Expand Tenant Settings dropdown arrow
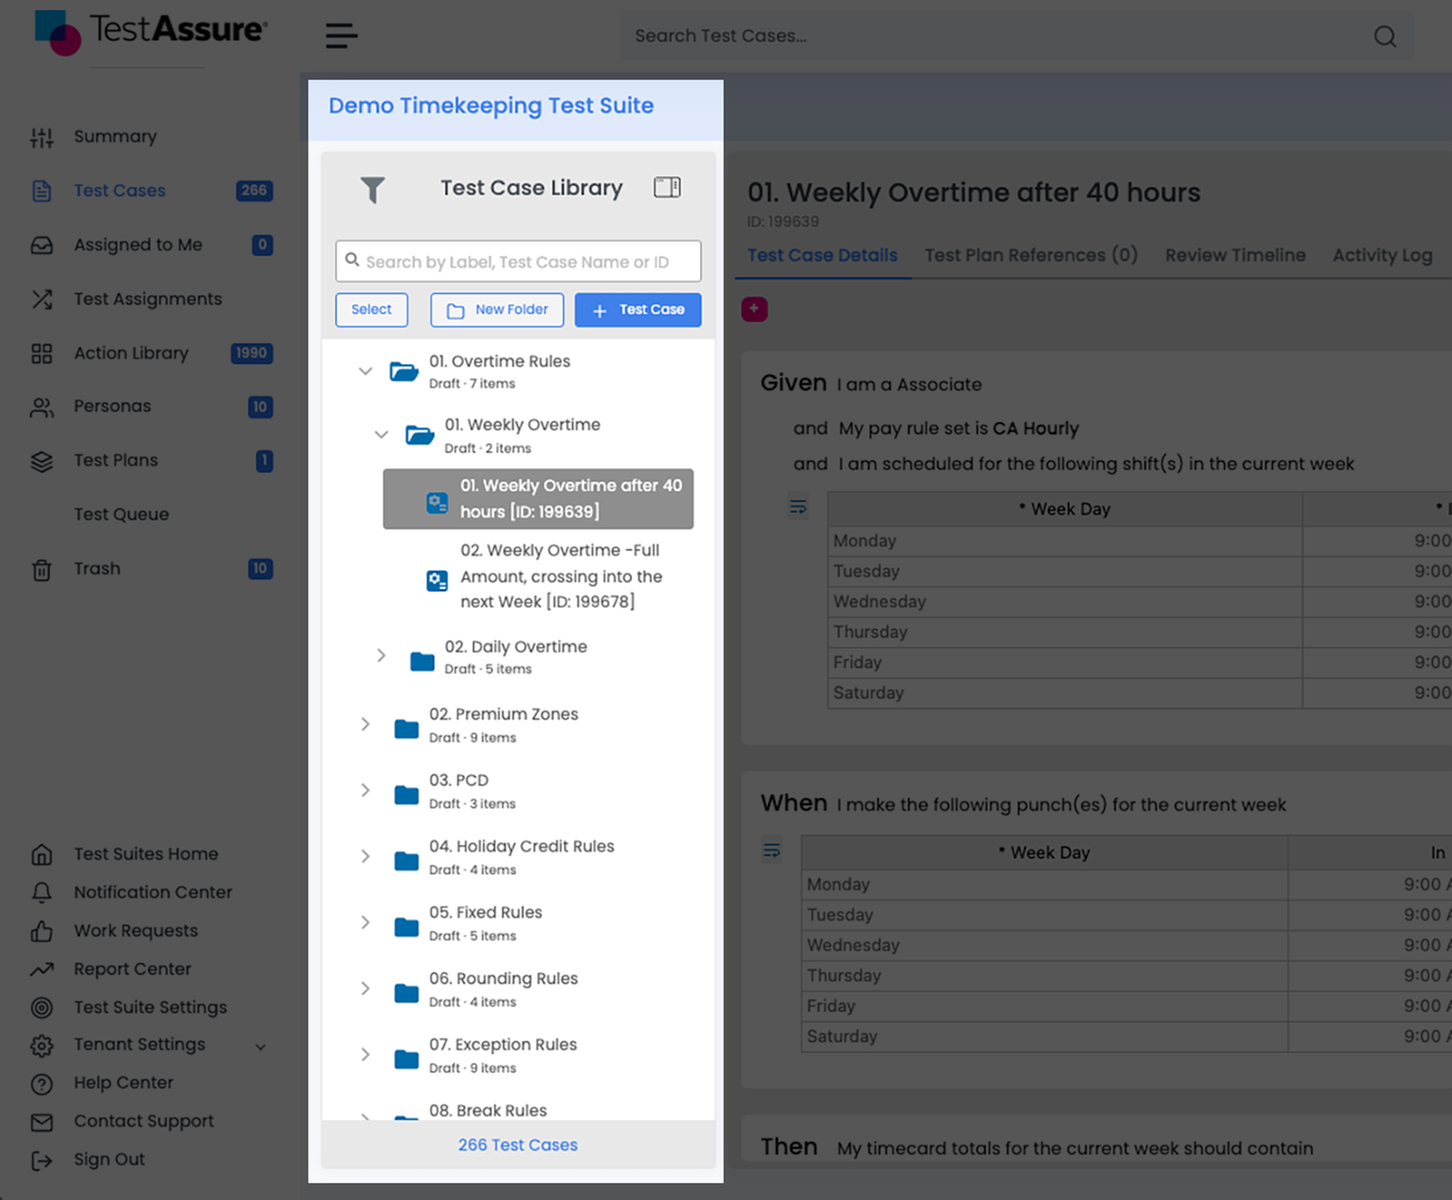This screenshot has width=1452, height=1200. (261, 1046)
